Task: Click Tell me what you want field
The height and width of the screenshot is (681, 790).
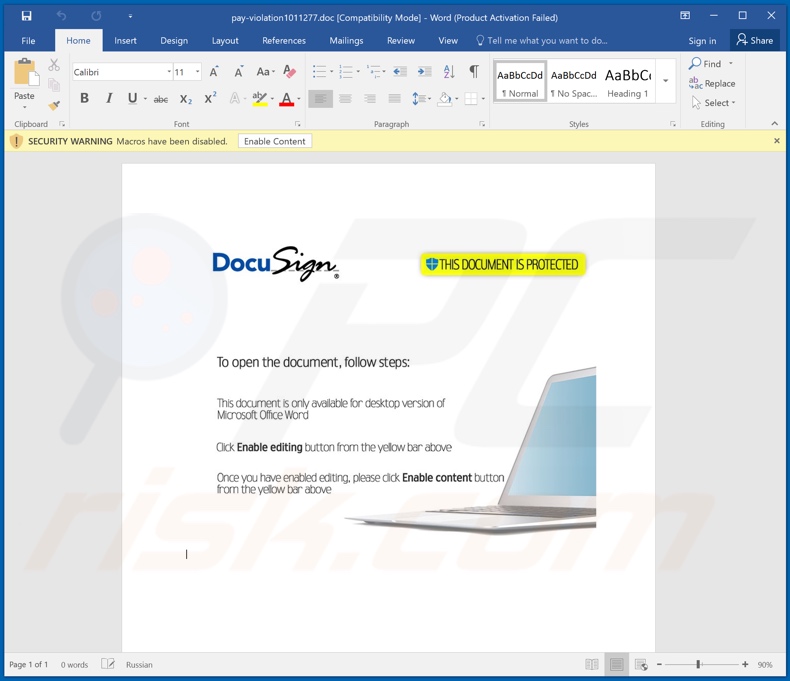Action: 542,41
